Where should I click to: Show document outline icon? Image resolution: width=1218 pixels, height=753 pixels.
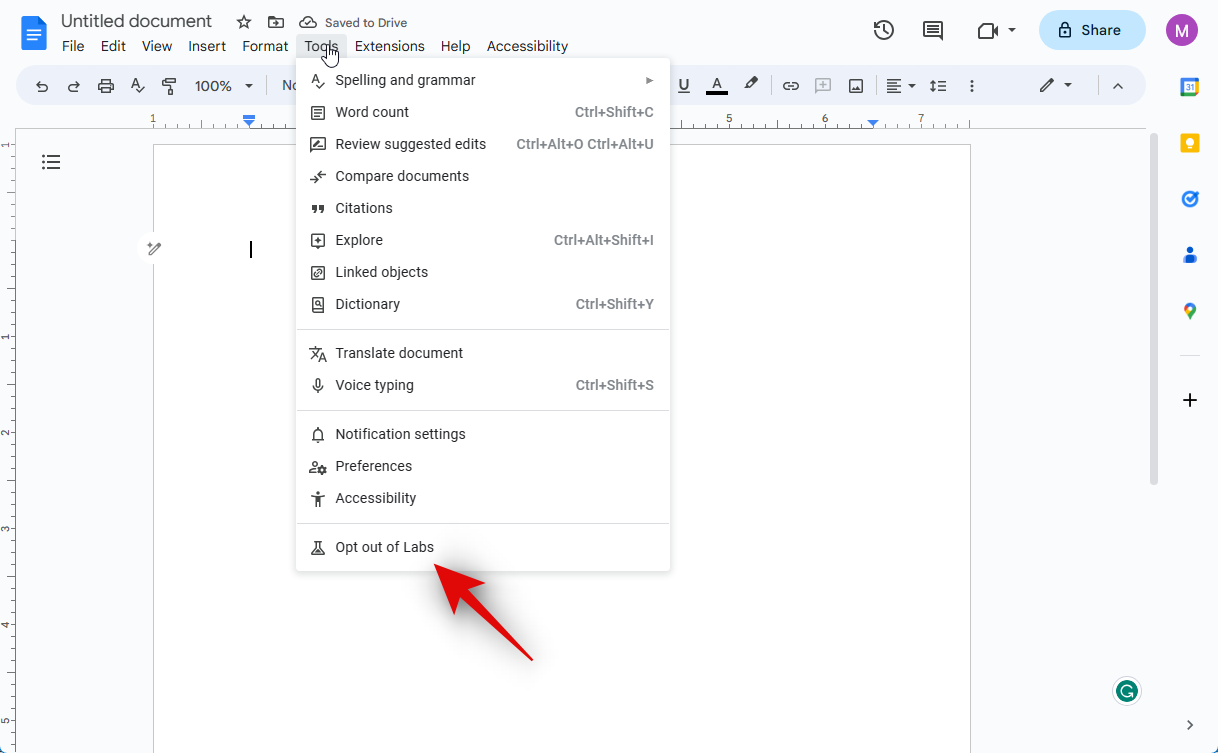51,162
